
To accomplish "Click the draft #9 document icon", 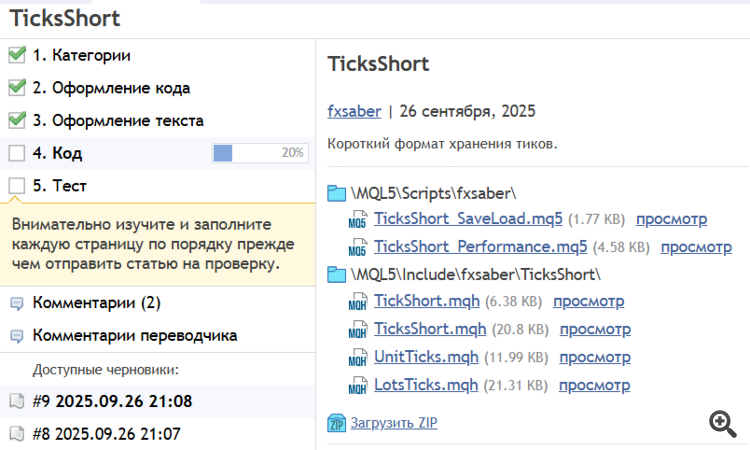I will click(x=16, y=402).
